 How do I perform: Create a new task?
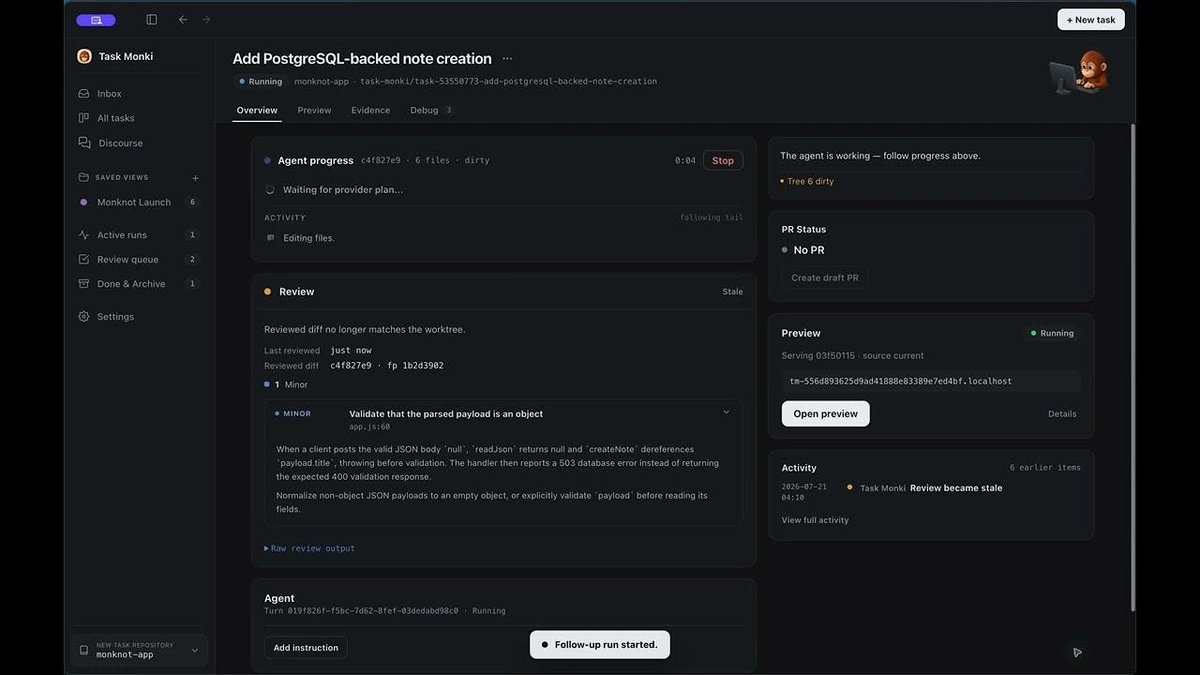coord(1091,19)
